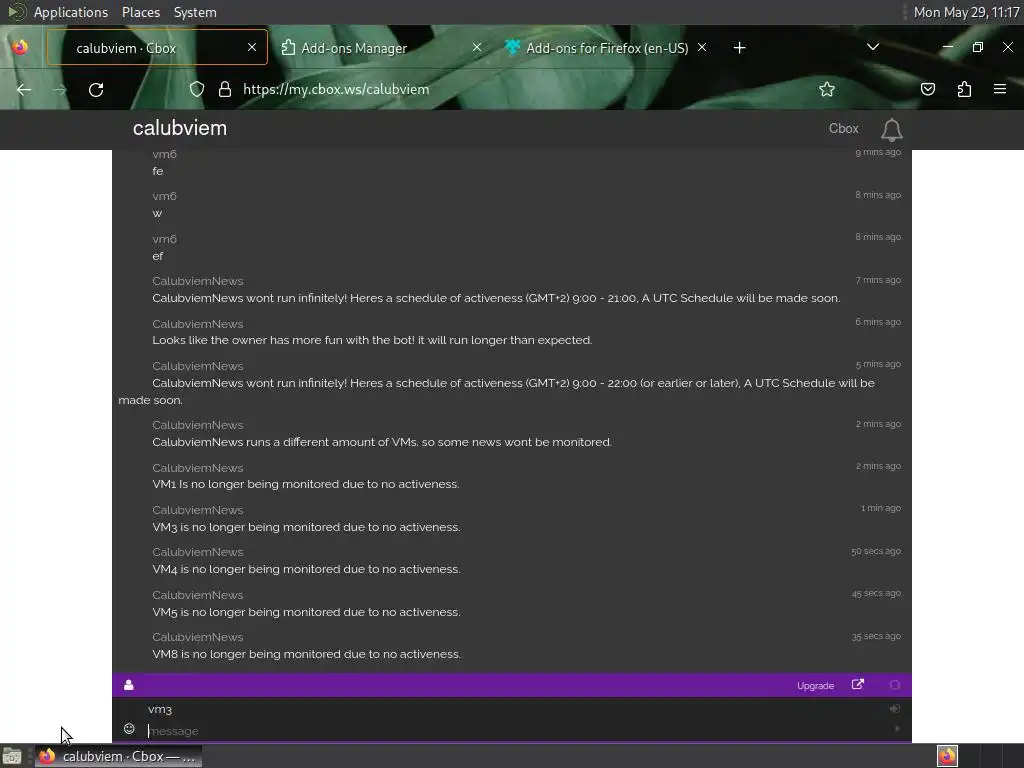1024x768 pixels.
Task: Click the '45 secs ago' timestamp
Action: point(876,593)
